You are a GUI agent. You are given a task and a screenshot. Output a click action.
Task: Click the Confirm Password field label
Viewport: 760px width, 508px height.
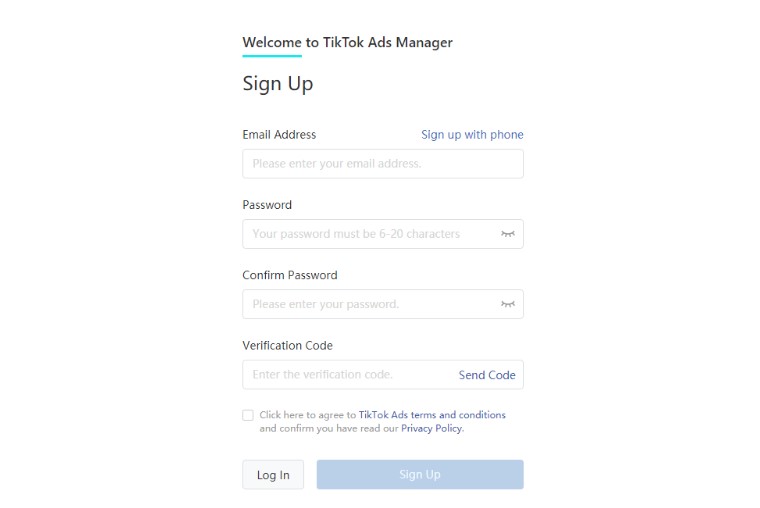[290, 275]
